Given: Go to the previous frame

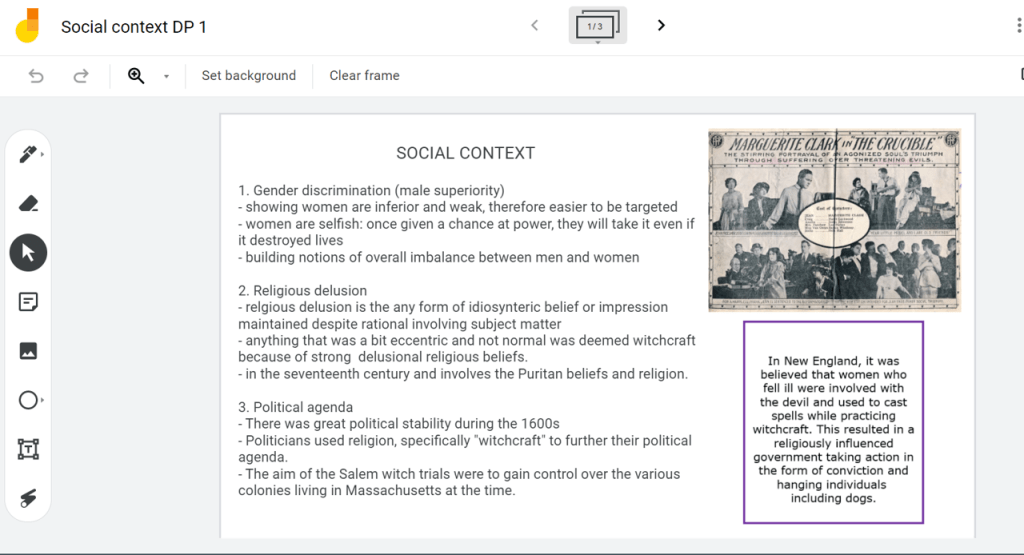Looking at the screenshot, I should [x=535, y=26].
